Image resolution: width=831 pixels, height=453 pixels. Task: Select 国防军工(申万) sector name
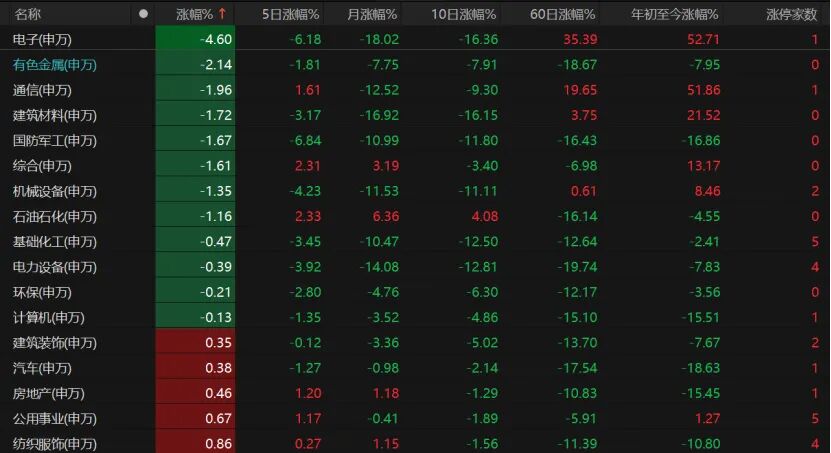point(55,140)
